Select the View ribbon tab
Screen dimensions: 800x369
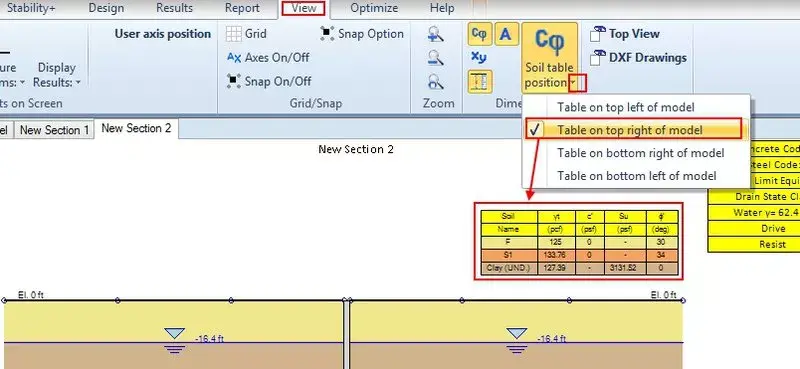[x=304, y=8]
